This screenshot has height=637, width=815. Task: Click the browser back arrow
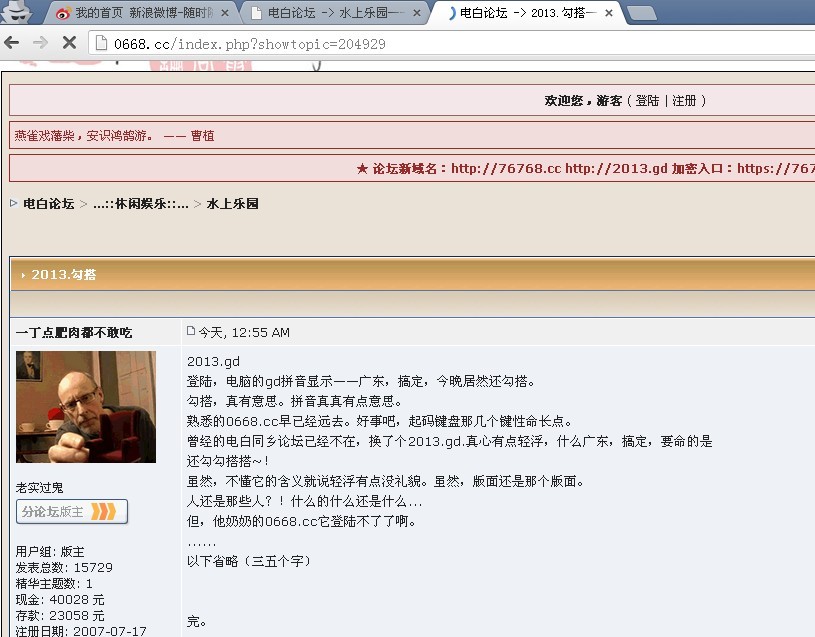coord(12,43)
